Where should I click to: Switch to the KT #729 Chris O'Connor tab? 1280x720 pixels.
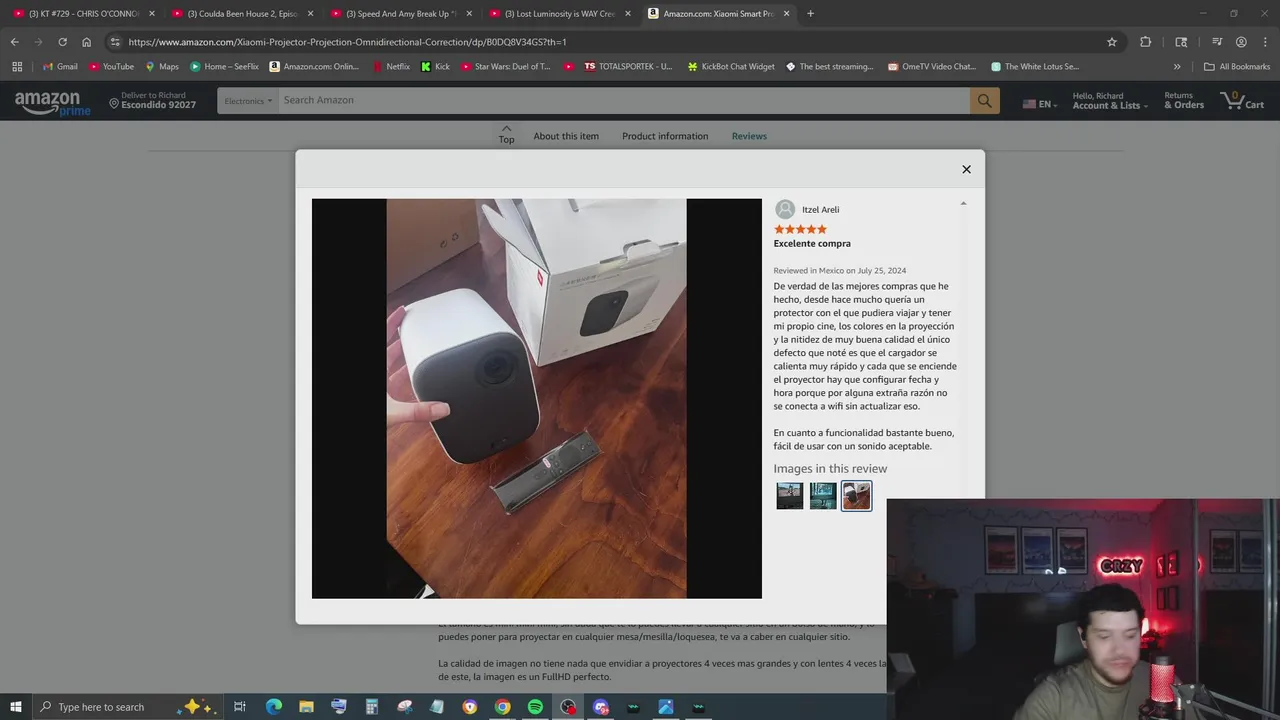[x=82, y=14]
